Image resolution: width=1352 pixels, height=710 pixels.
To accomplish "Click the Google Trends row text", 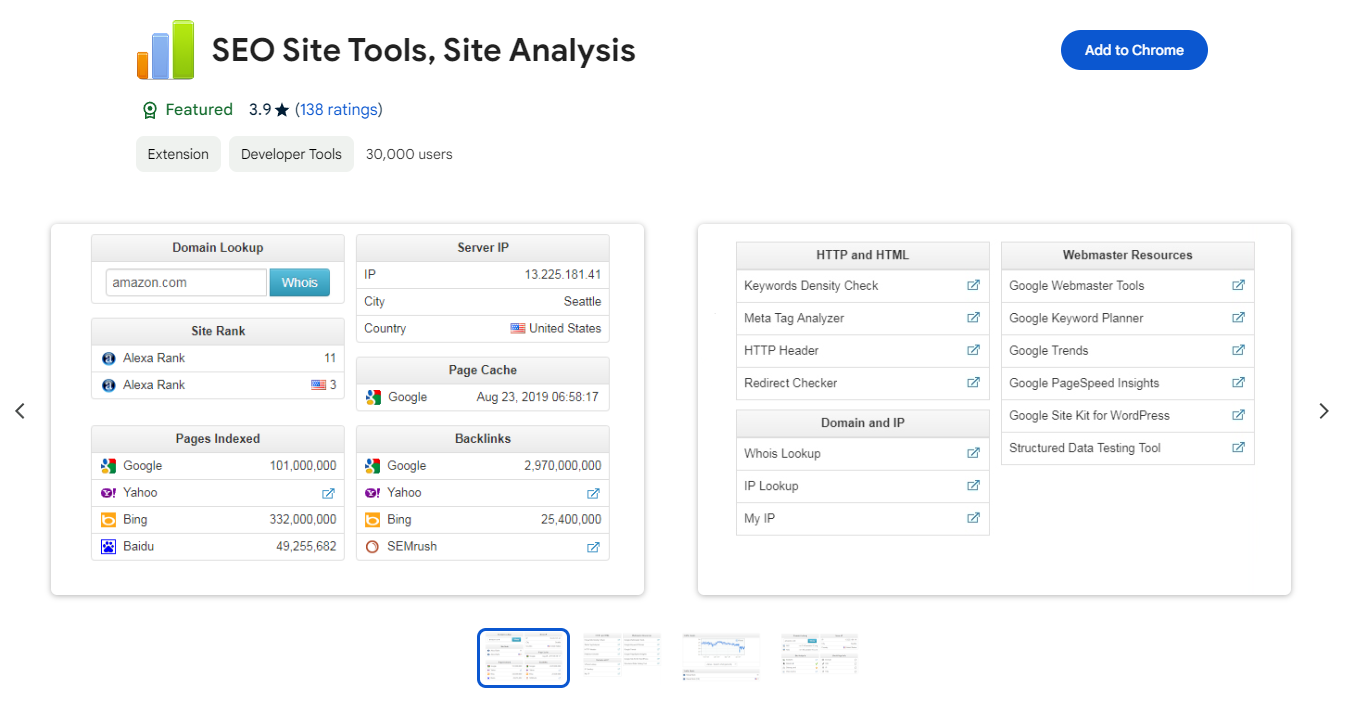I will tap(1049, 350).
